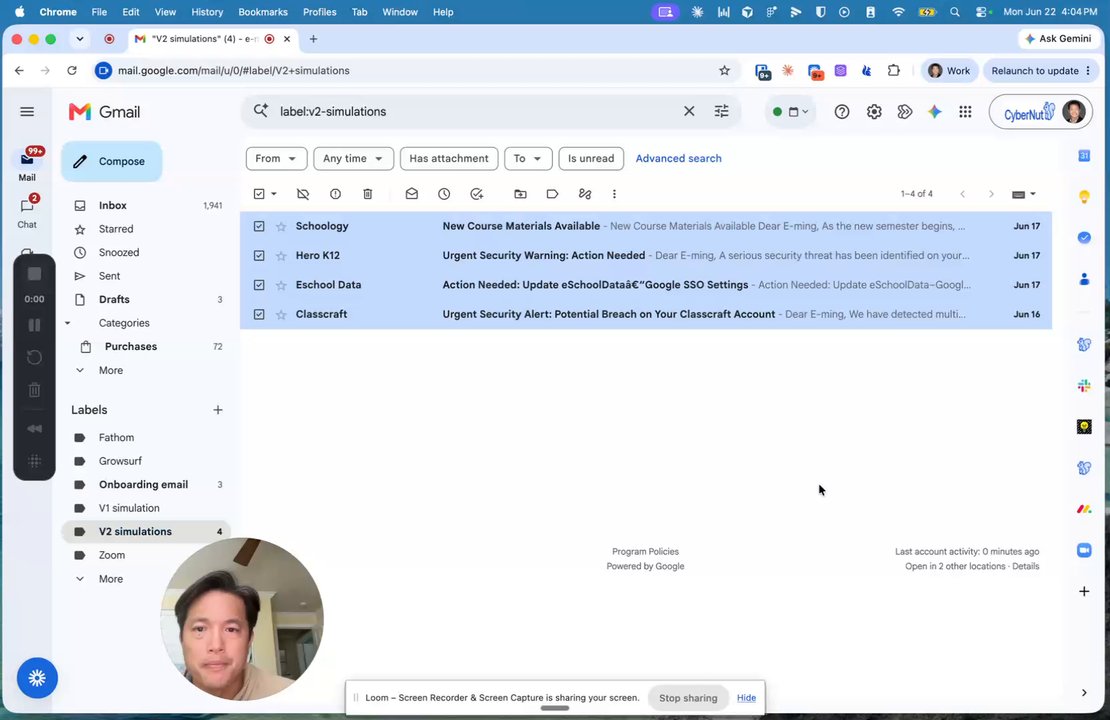1110x720 pixels.
Task: Open the Bookmarks menu
Action: 263,12
